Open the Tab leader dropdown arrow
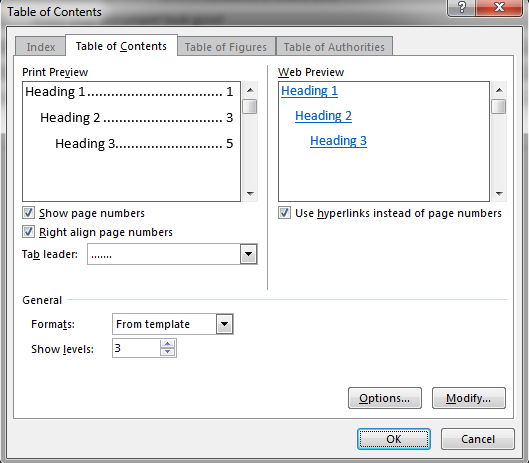The image size is (529, 463). point(249,254)
